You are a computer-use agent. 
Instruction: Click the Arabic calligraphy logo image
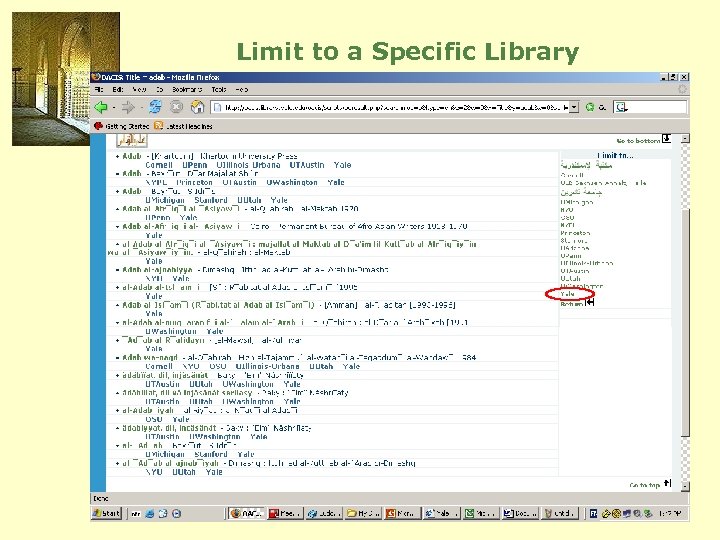(x=132, y=141)
